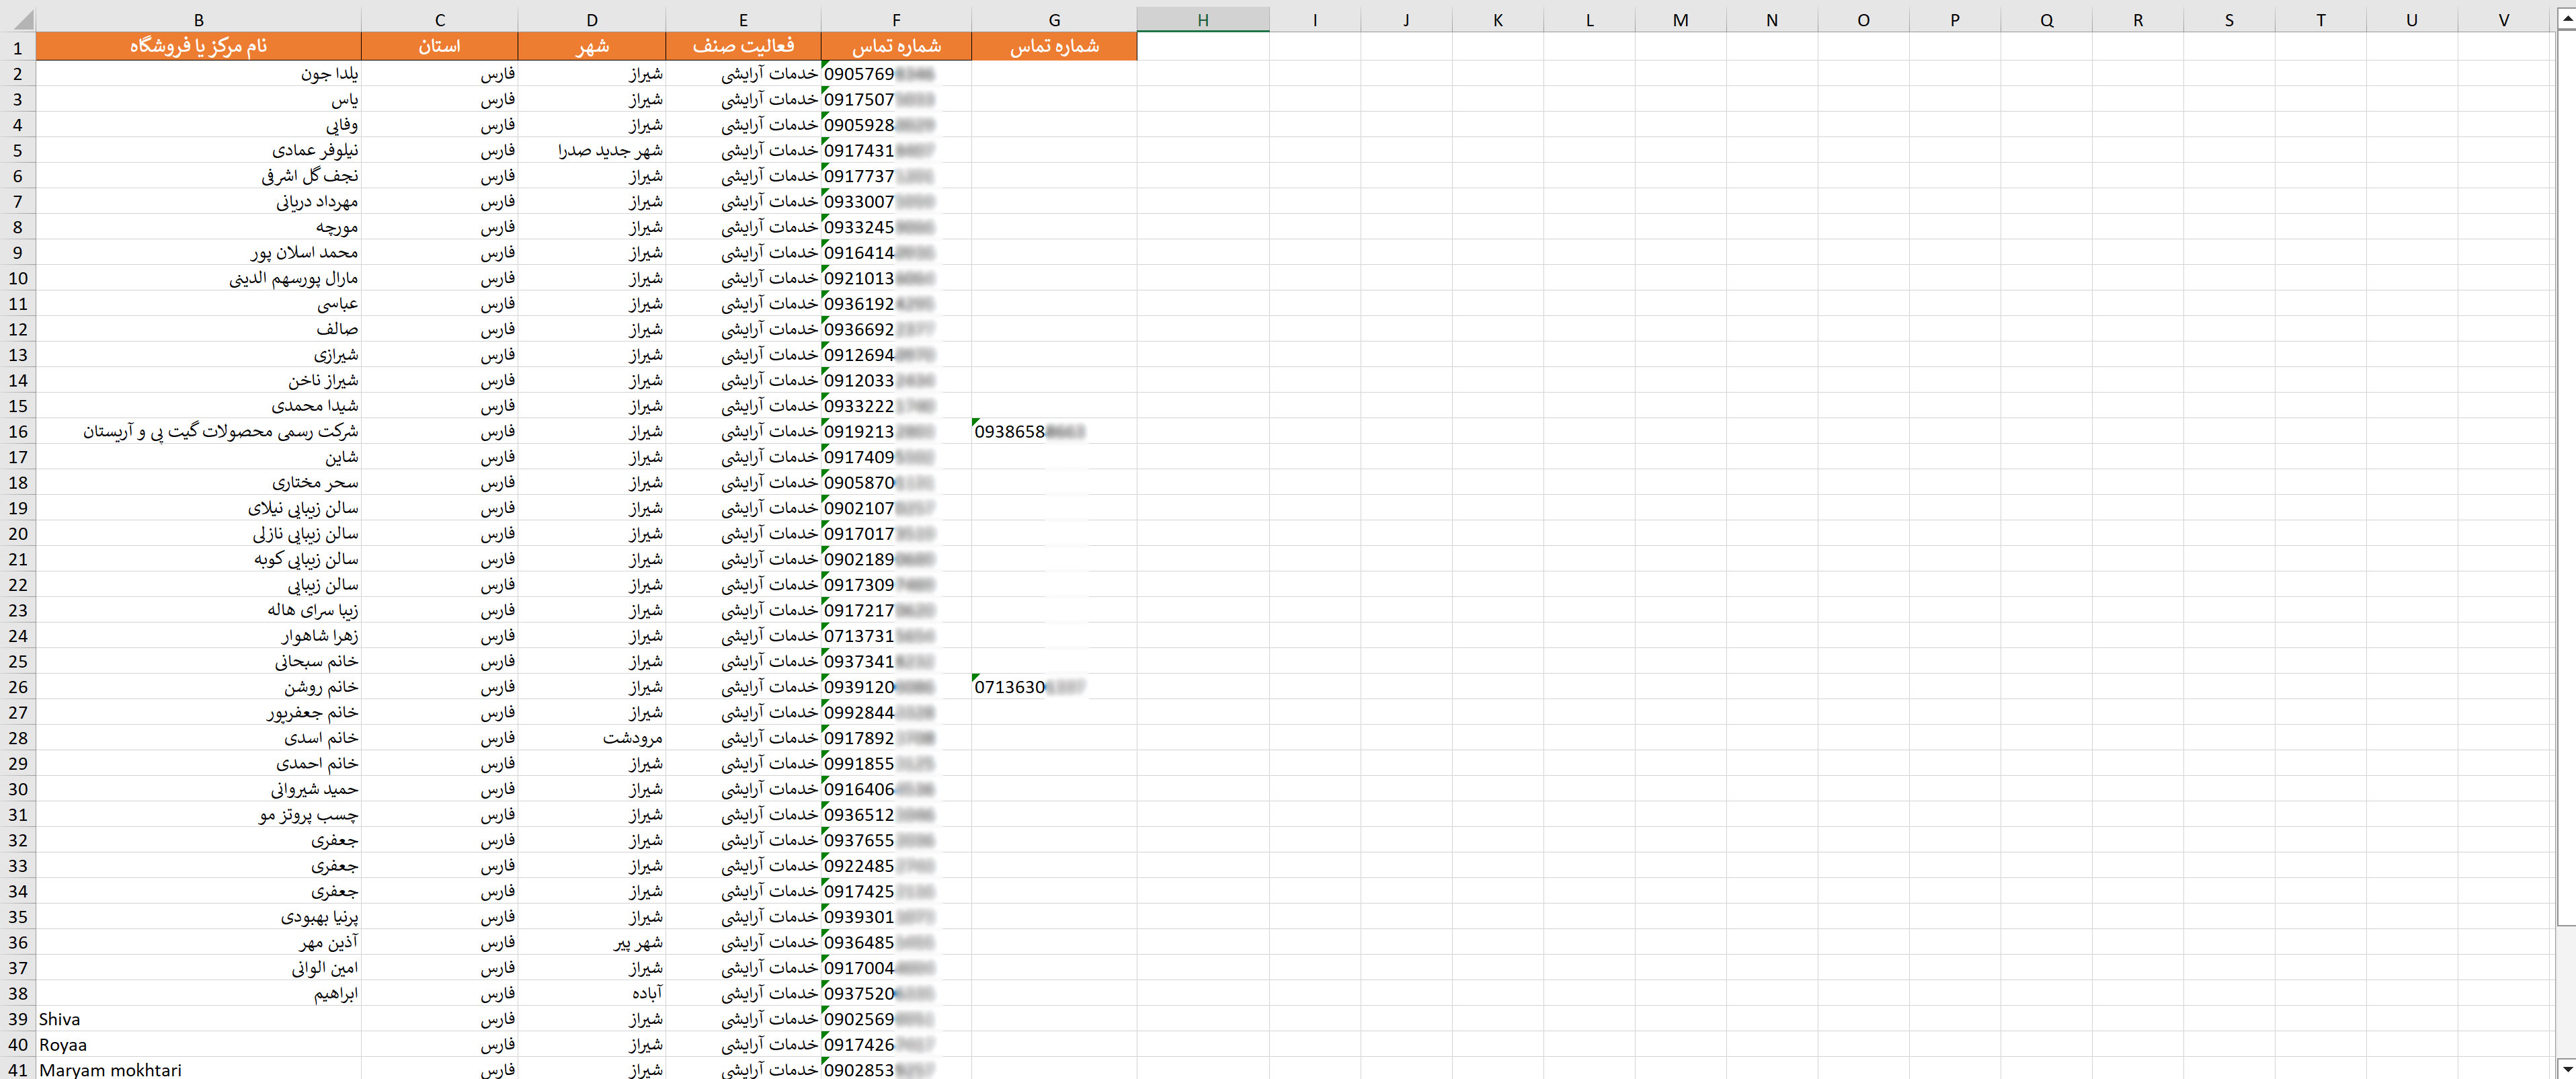Select cell 'امین الوانی'

pyautogui.click(x=198, y=968)
